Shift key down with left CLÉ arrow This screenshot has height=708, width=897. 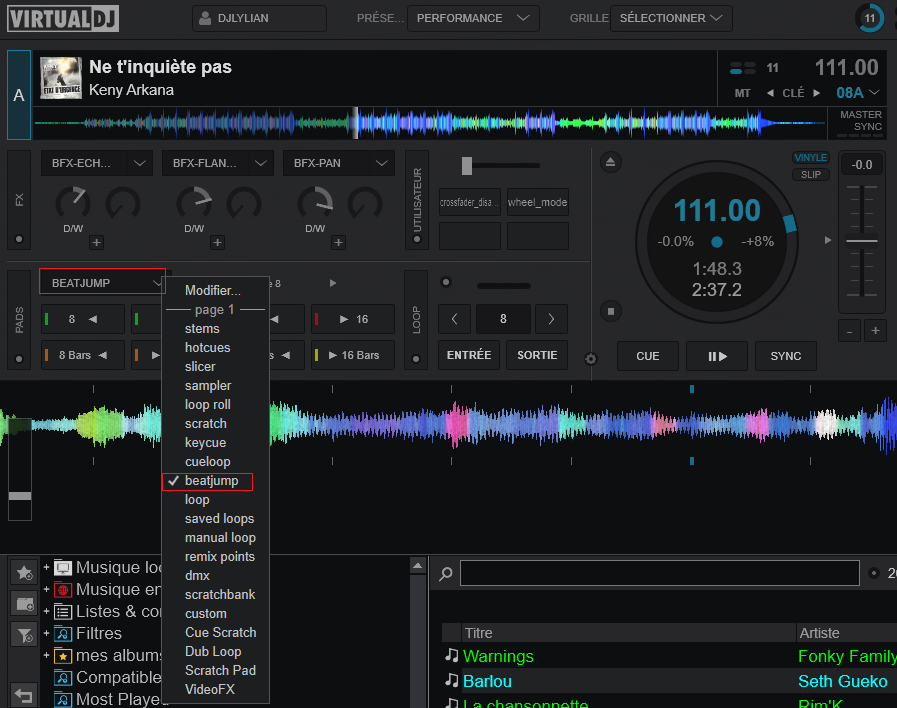coord(770,93)
